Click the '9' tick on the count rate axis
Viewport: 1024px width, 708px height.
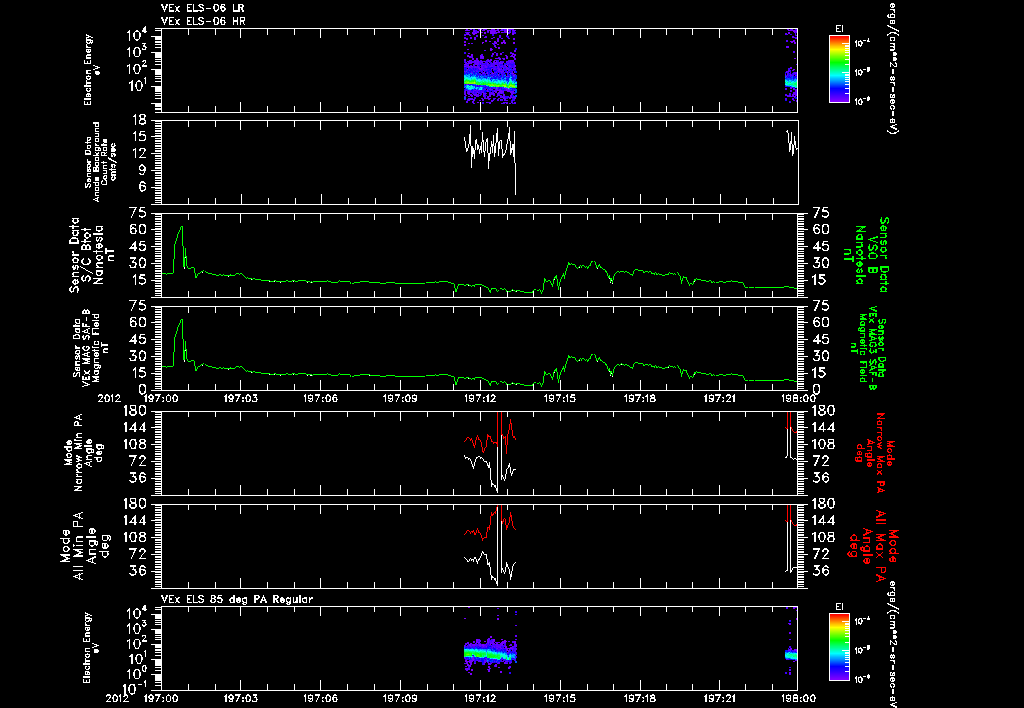[x=142, y=170]
